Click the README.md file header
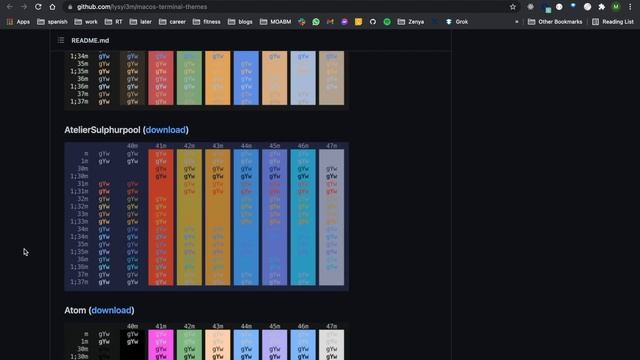The width and height of the screenshot is (640, 360). (x=90, y=40)
